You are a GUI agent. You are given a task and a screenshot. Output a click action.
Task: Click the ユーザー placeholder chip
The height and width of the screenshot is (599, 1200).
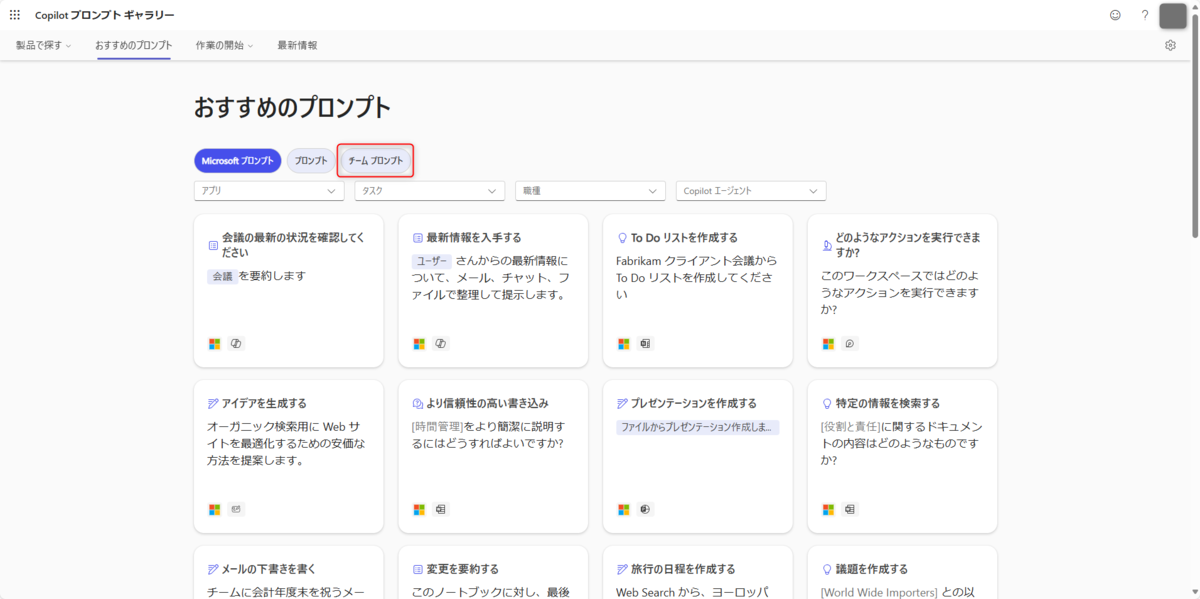click(431, 261)
